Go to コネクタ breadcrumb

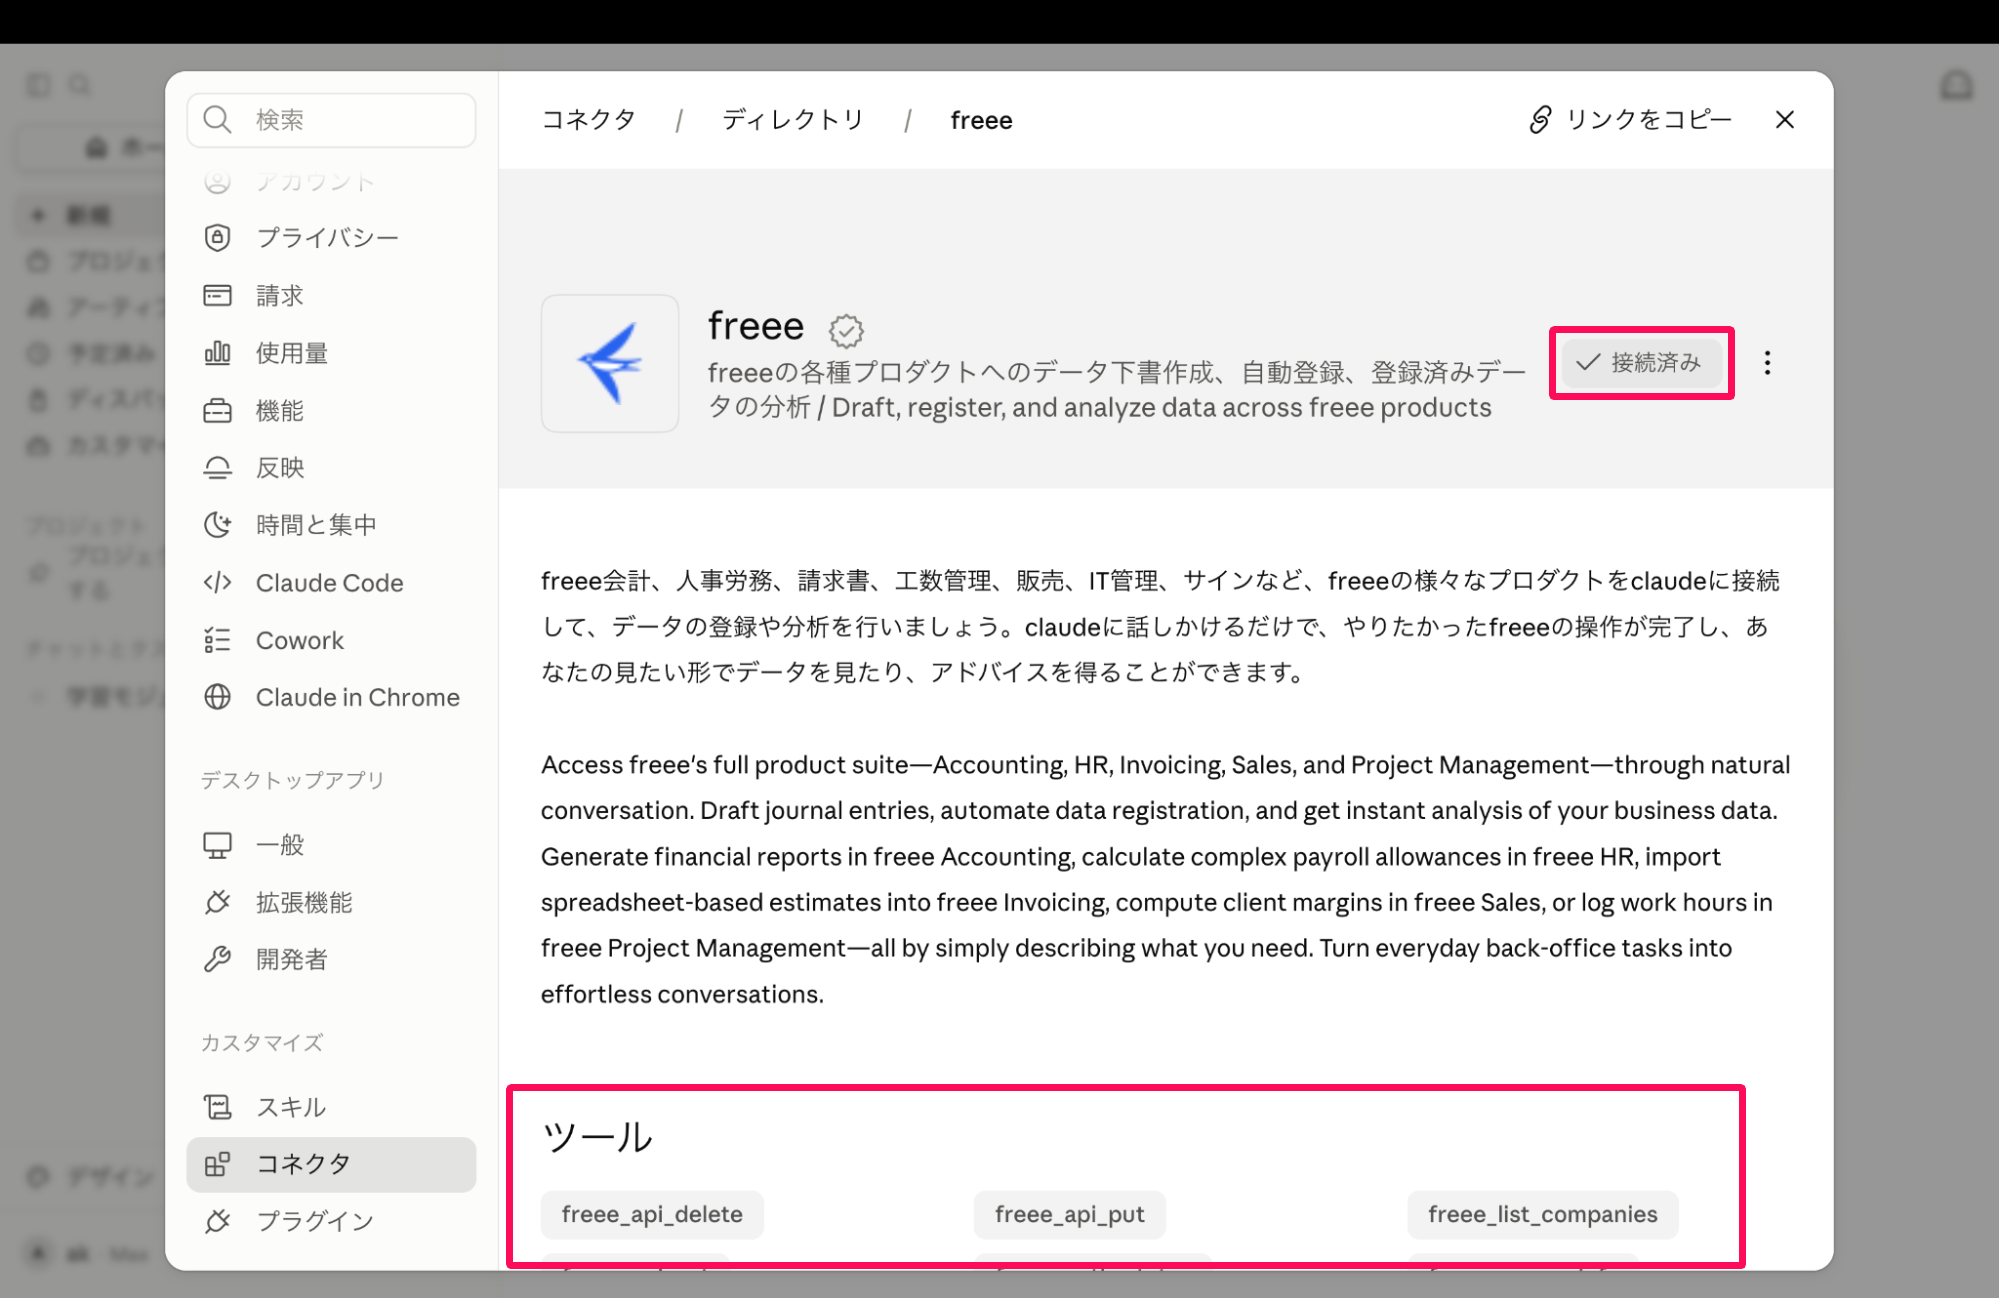pyautogui.click(x=588, y=120)
